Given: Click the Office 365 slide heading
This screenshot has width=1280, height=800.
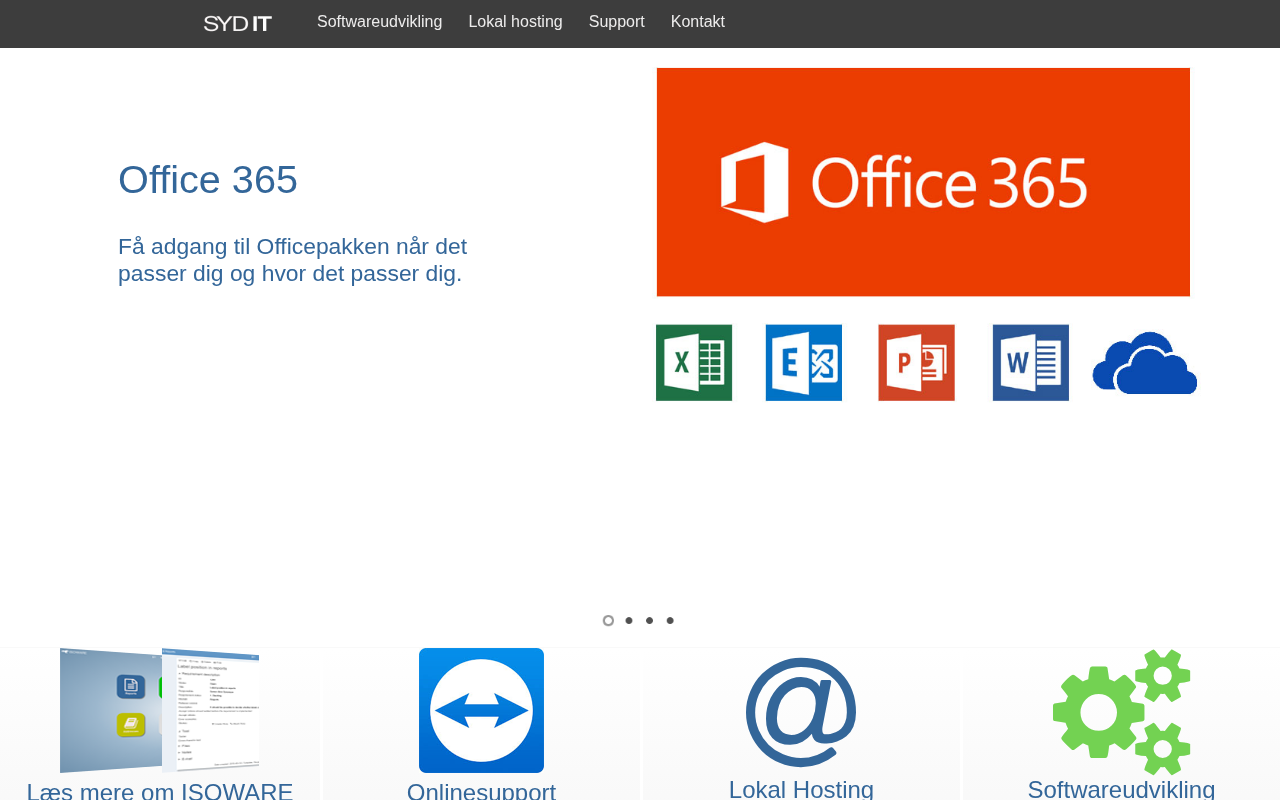Looking at the screenshot, I should [208, 180].
